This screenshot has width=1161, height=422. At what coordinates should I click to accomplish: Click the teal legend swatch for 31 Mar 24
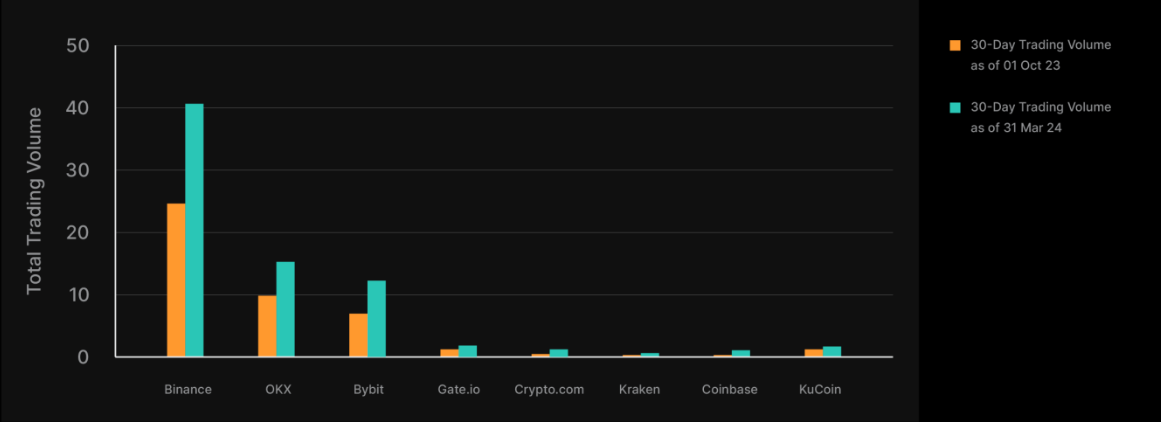tap(954, 107)
